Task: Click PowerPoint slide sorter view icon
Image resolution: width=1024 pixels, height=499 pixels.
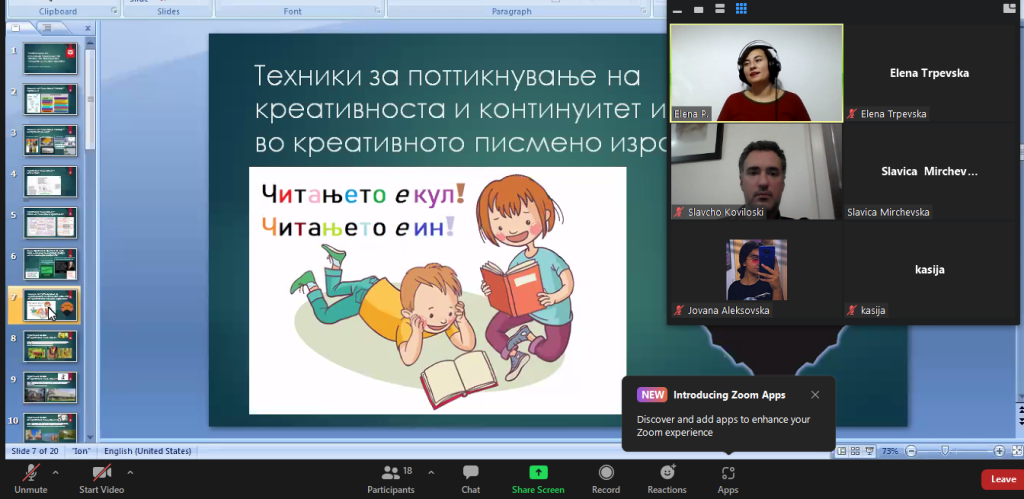Action: pos(855,451)
